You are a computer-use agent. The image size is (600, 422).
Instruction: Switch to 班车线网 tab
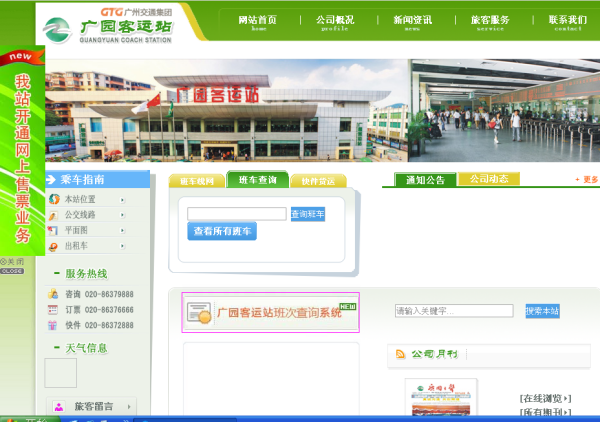pyautogui.click(x=197, y=181)
